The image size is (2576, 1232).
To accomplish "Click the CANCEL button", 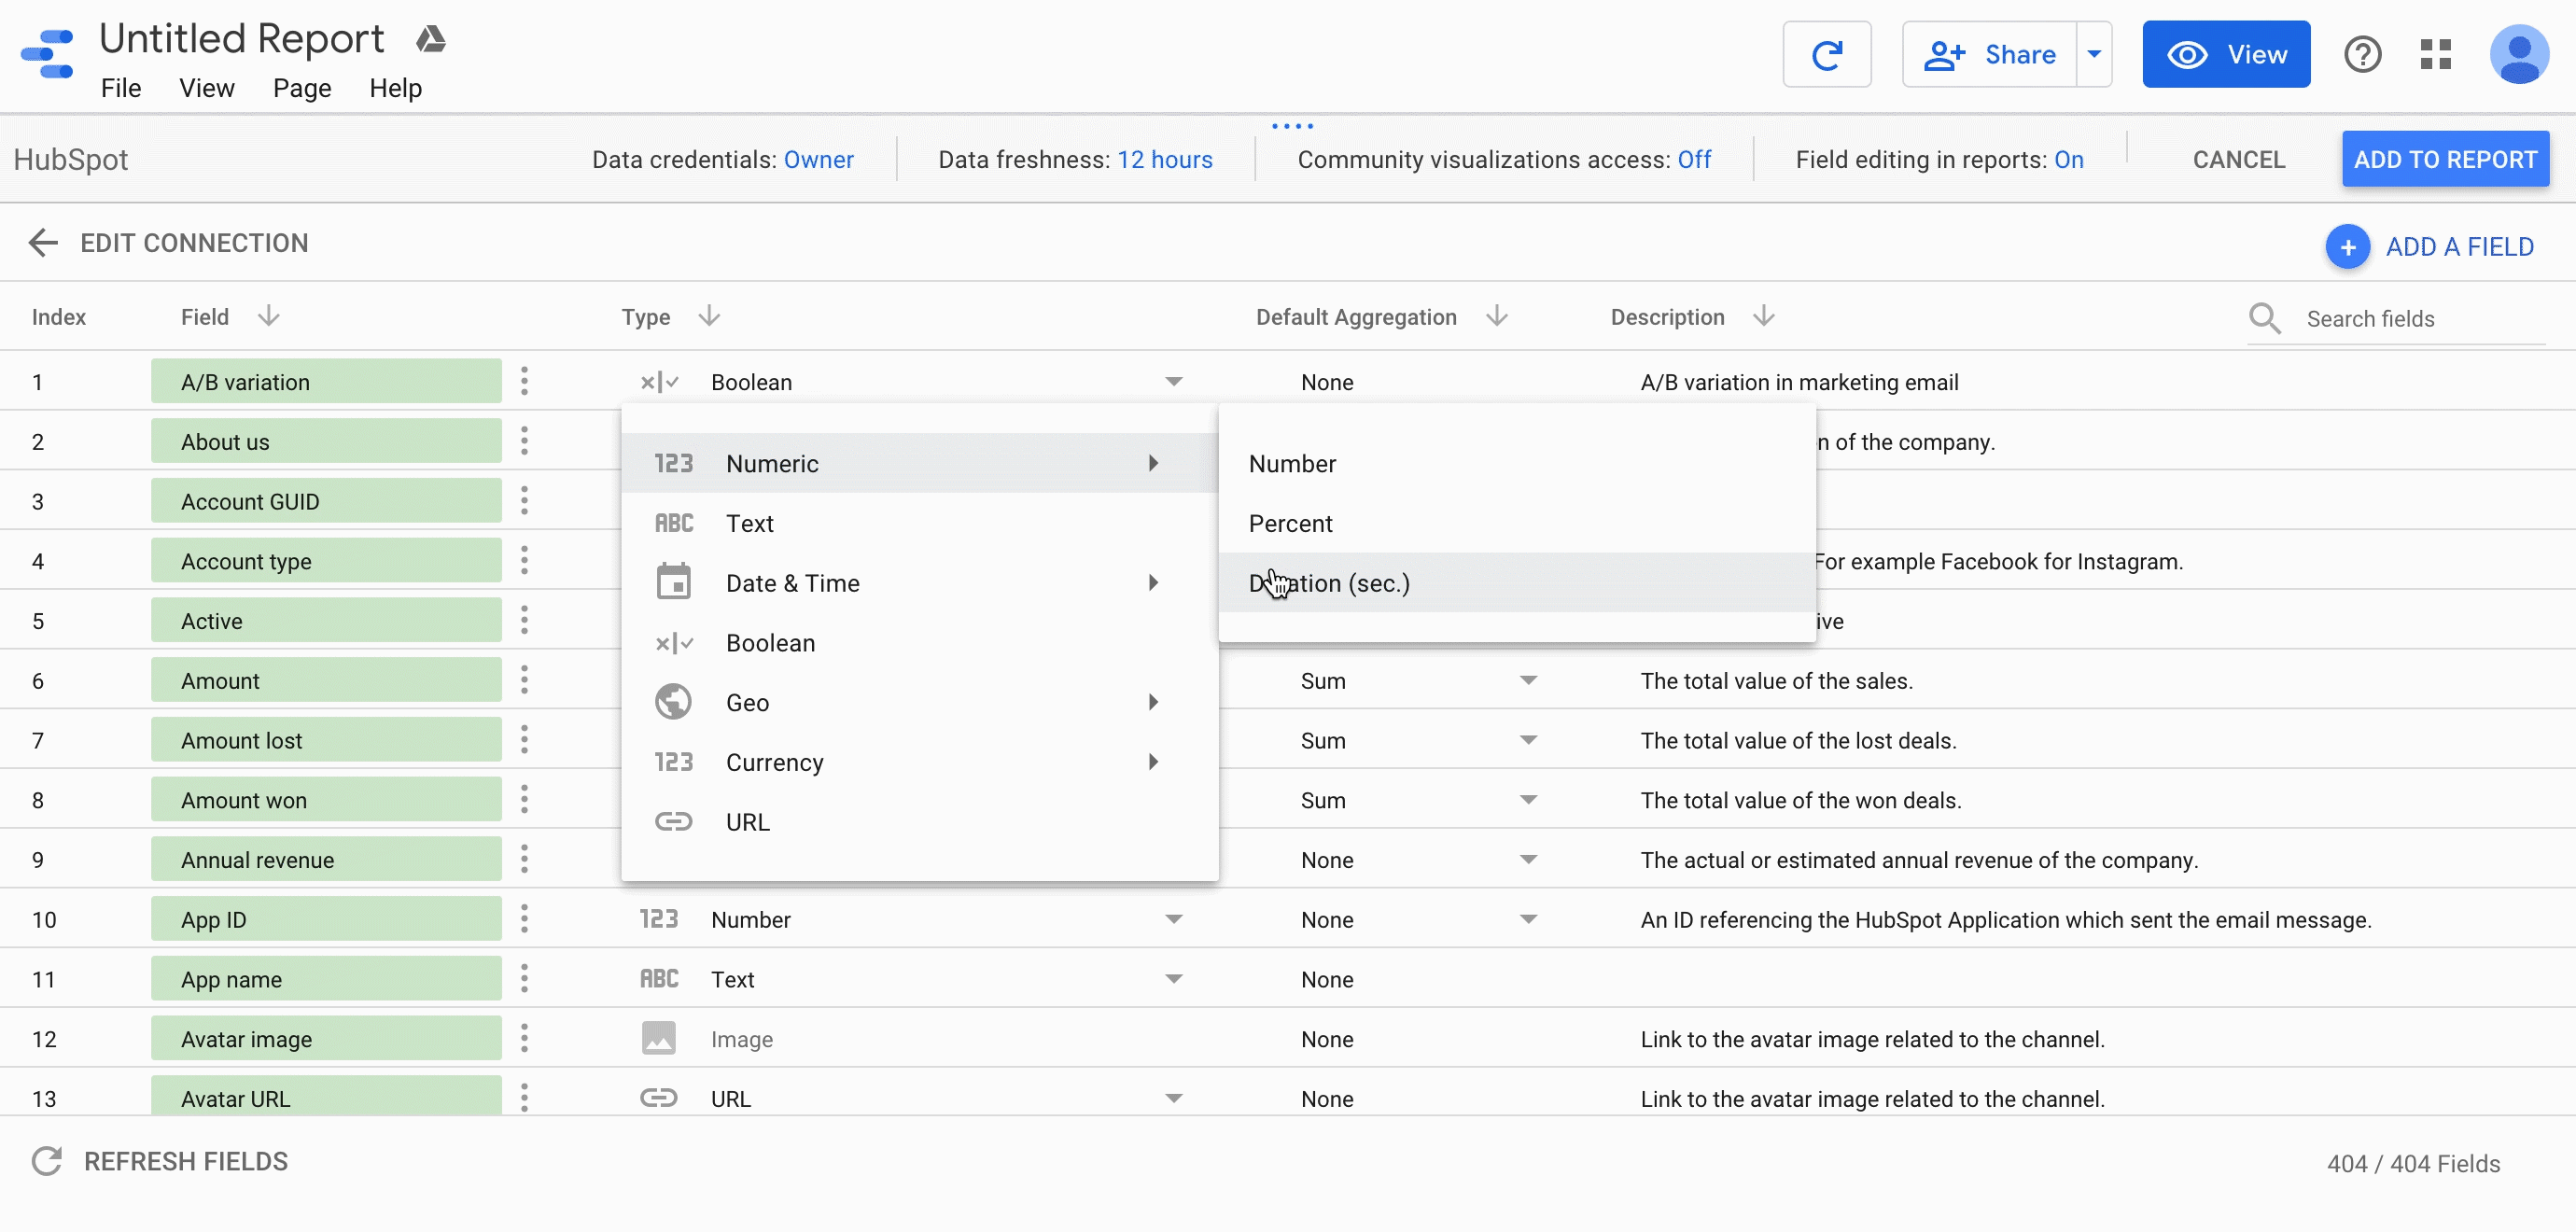I will pos(2238,160).
